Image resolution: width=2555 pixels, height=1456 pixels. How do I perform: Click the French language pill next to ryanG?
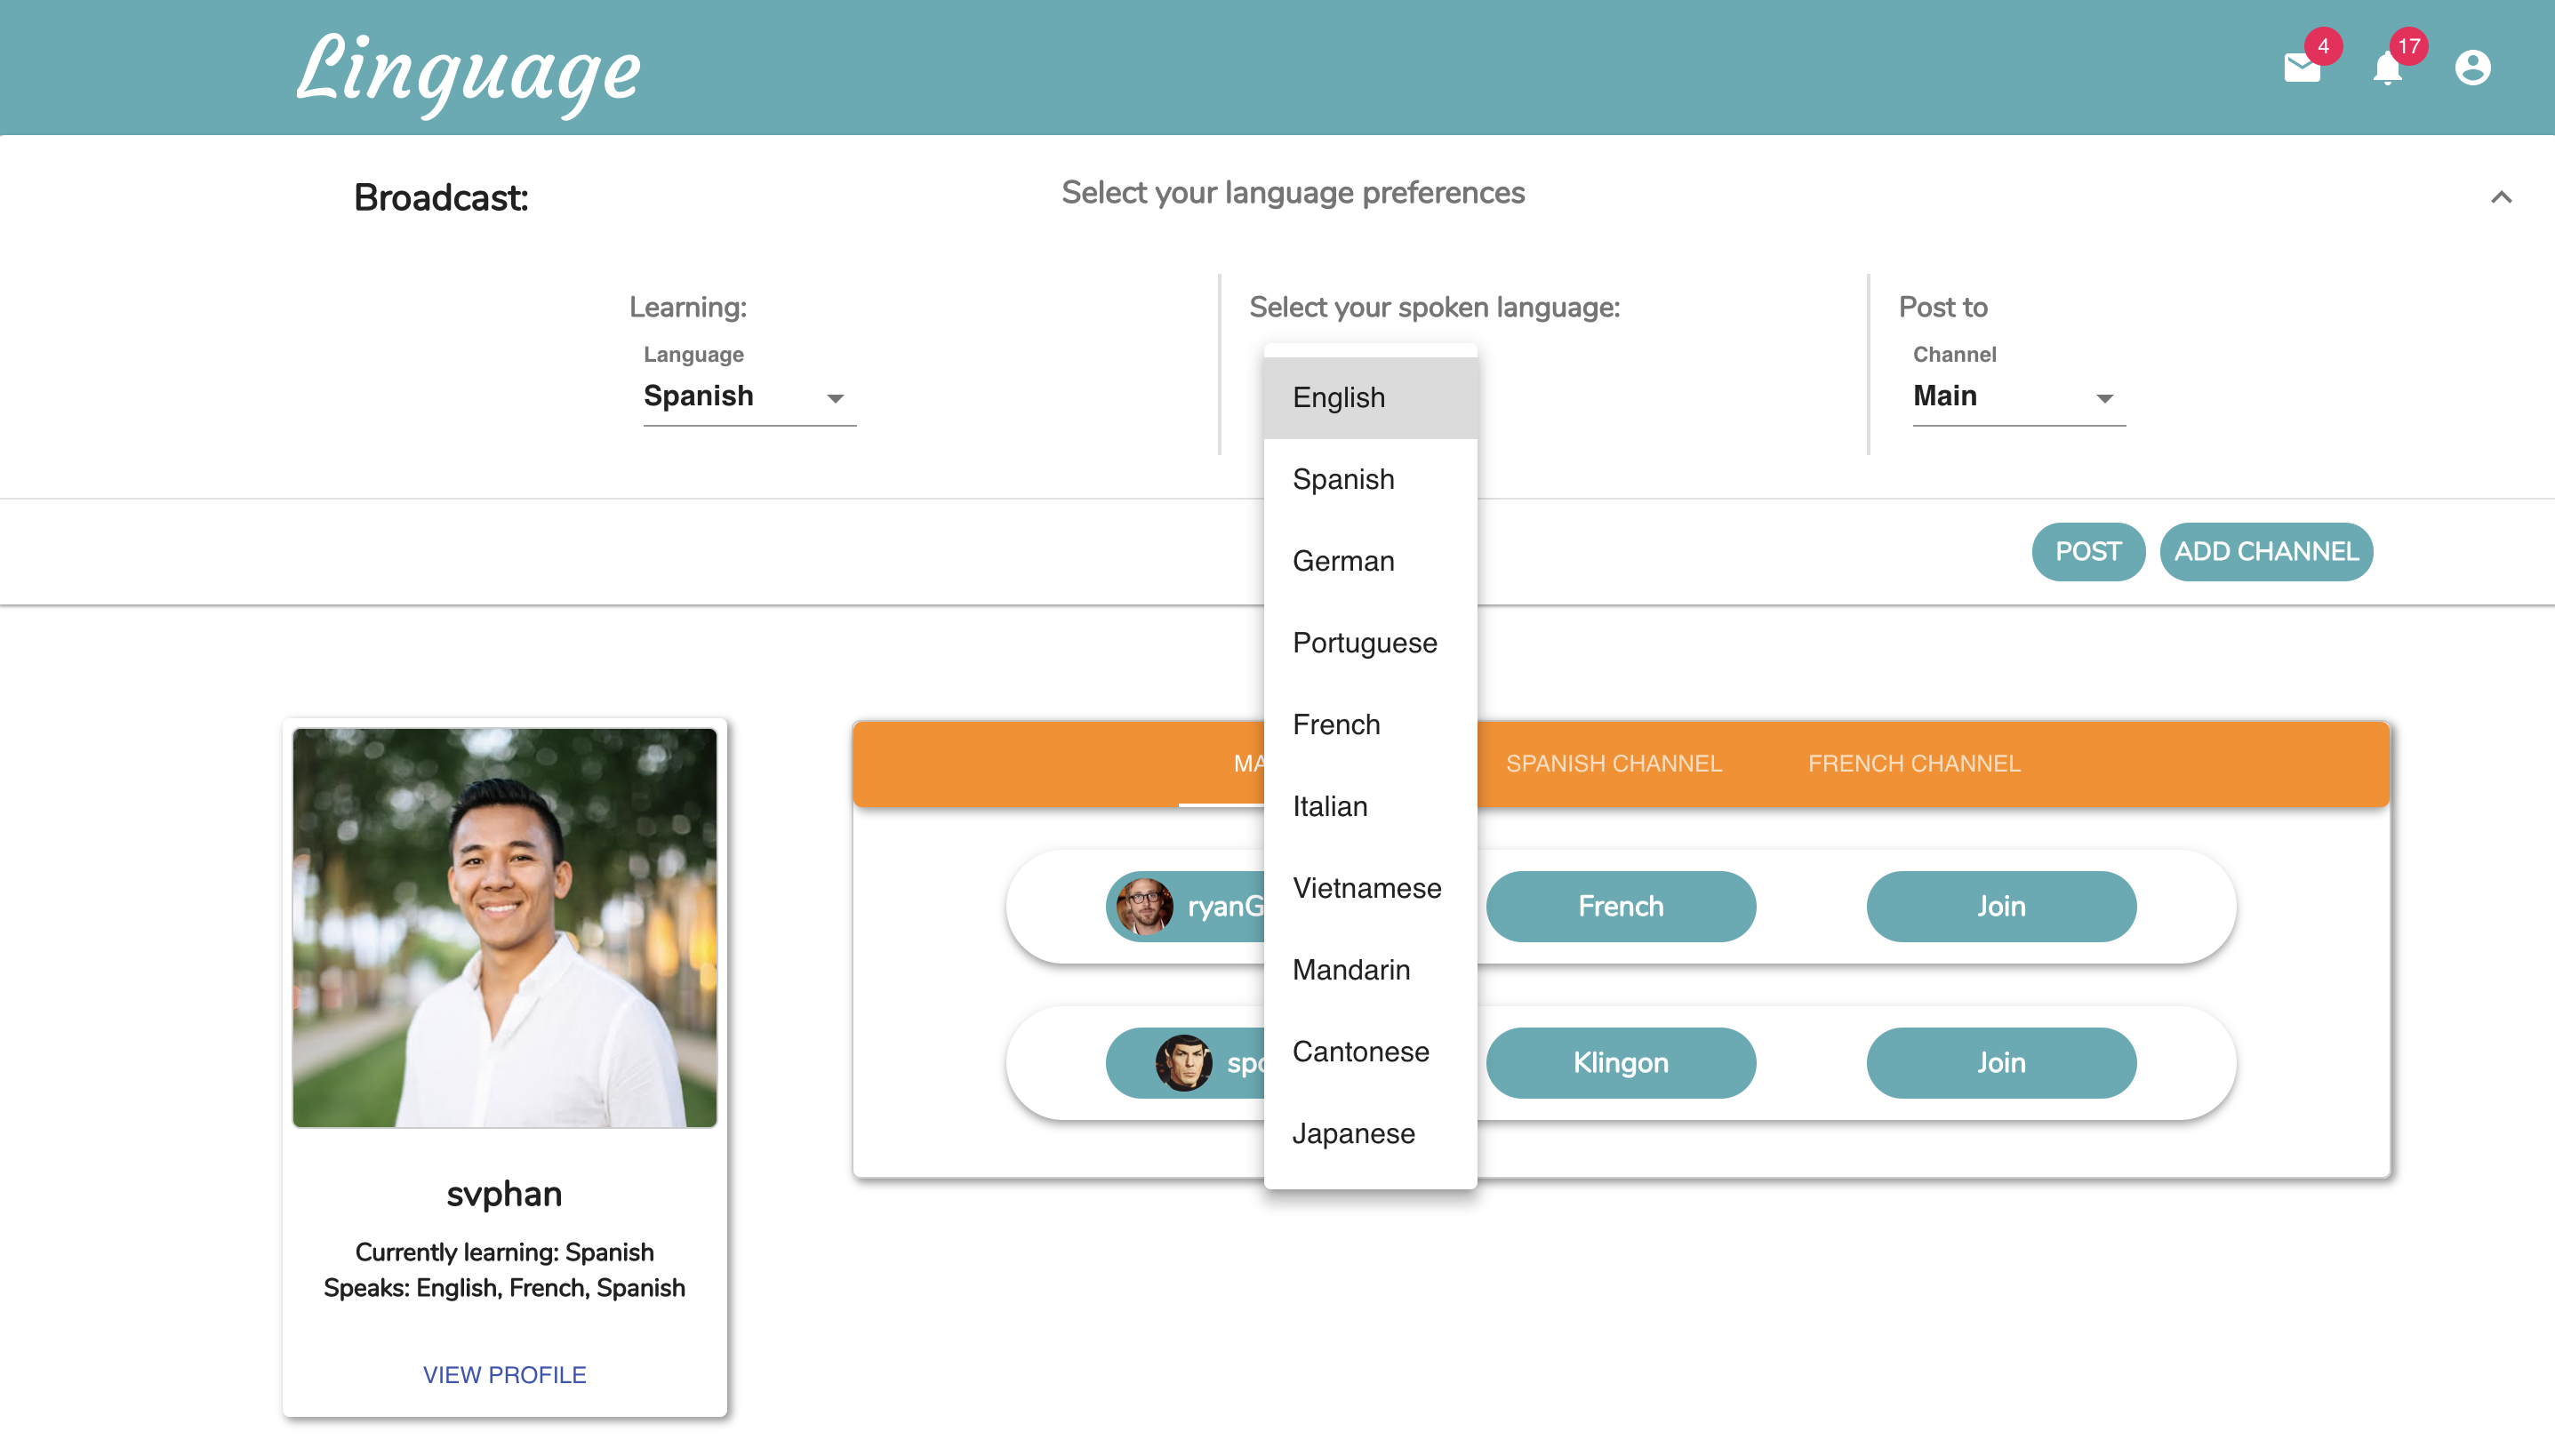pyautogui.click(x=1620, y=906)
